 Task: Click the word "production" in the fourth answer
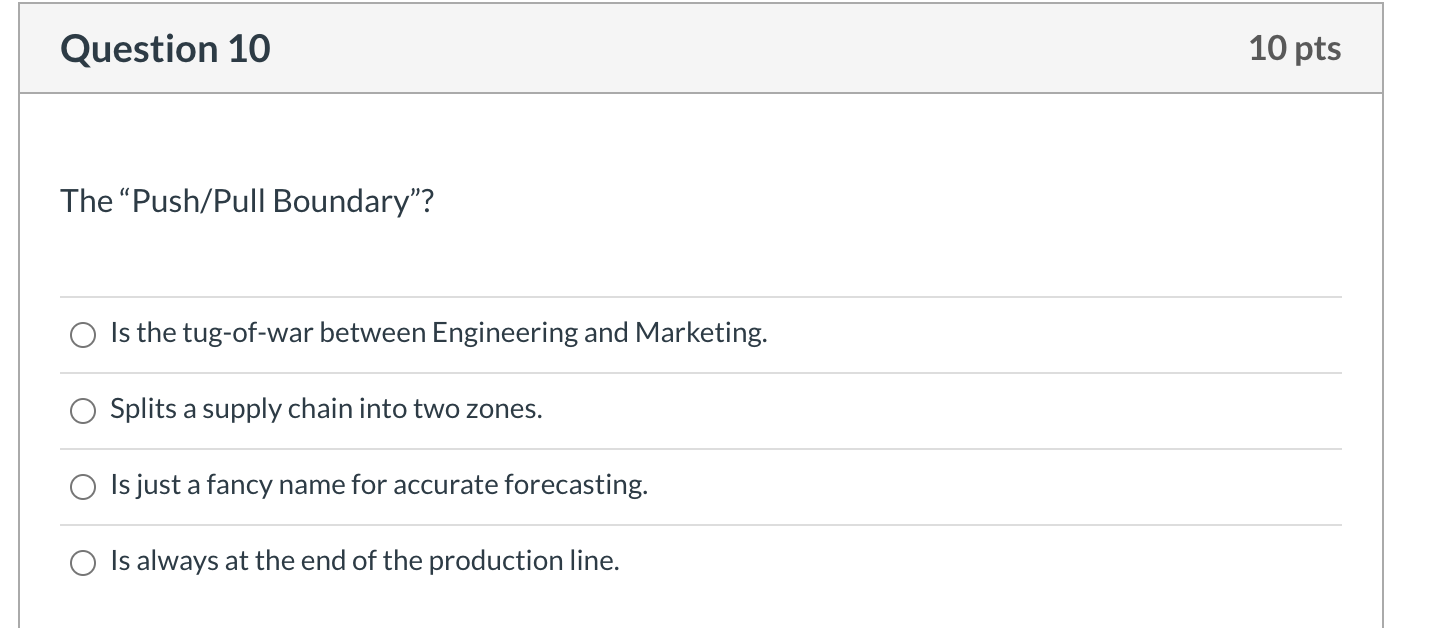497,561
